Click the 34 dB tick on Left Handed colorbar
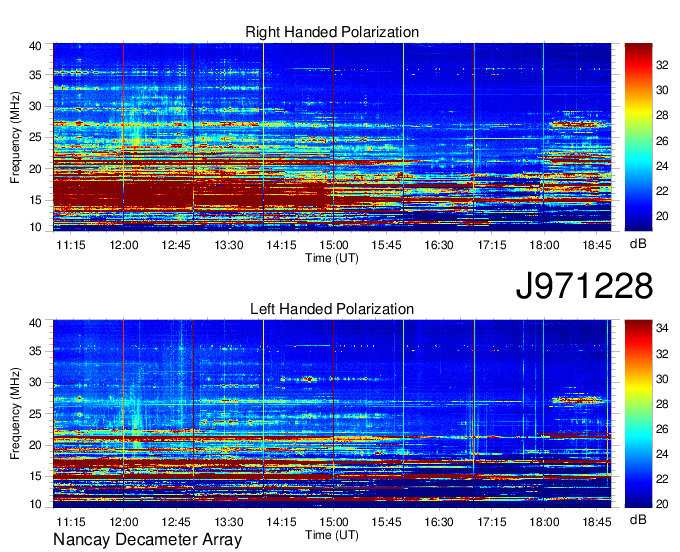 pyautogui.click(x=662, y=328)
